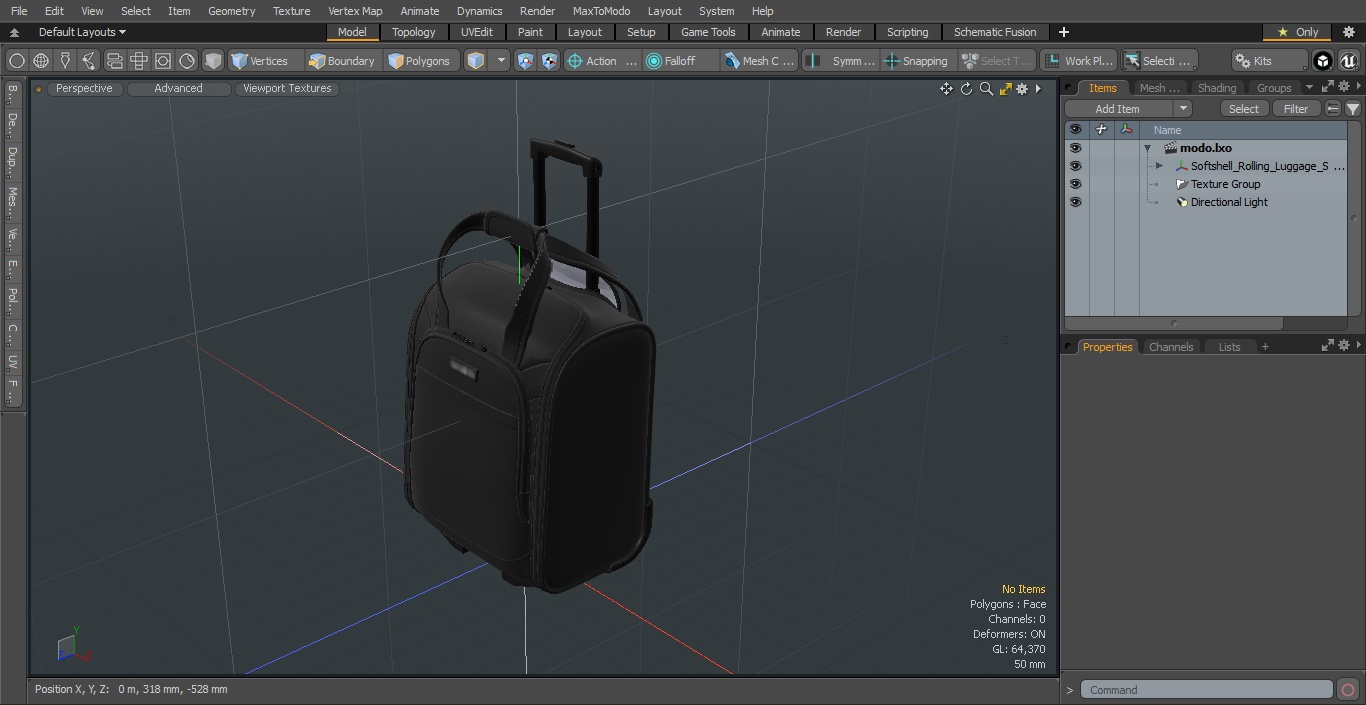Click the Work Plane button
Viewport: 1366px width, 705px height.
coord(1078,61)
